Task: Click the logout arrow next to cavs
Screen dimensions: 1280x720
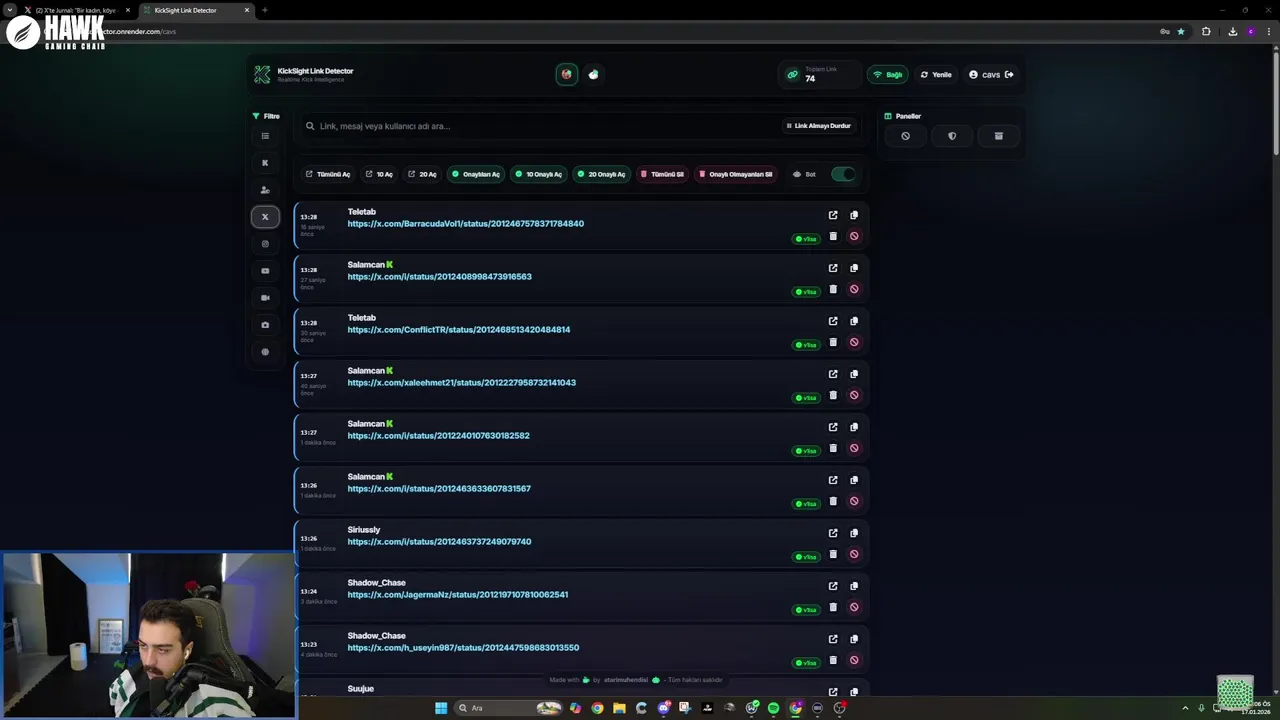Action: 1009,74
